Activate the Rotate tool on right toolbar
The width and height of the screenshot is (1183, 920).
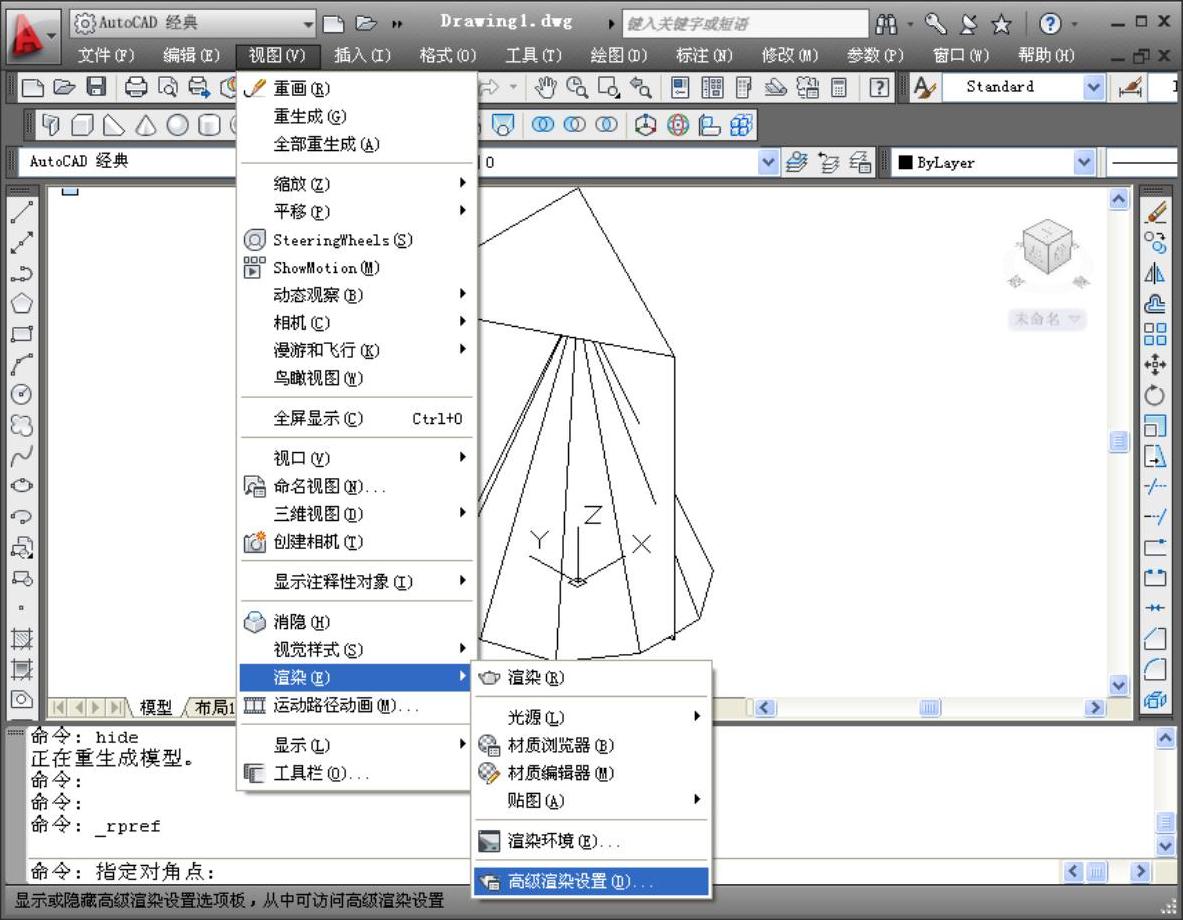tap(1155, 395)
